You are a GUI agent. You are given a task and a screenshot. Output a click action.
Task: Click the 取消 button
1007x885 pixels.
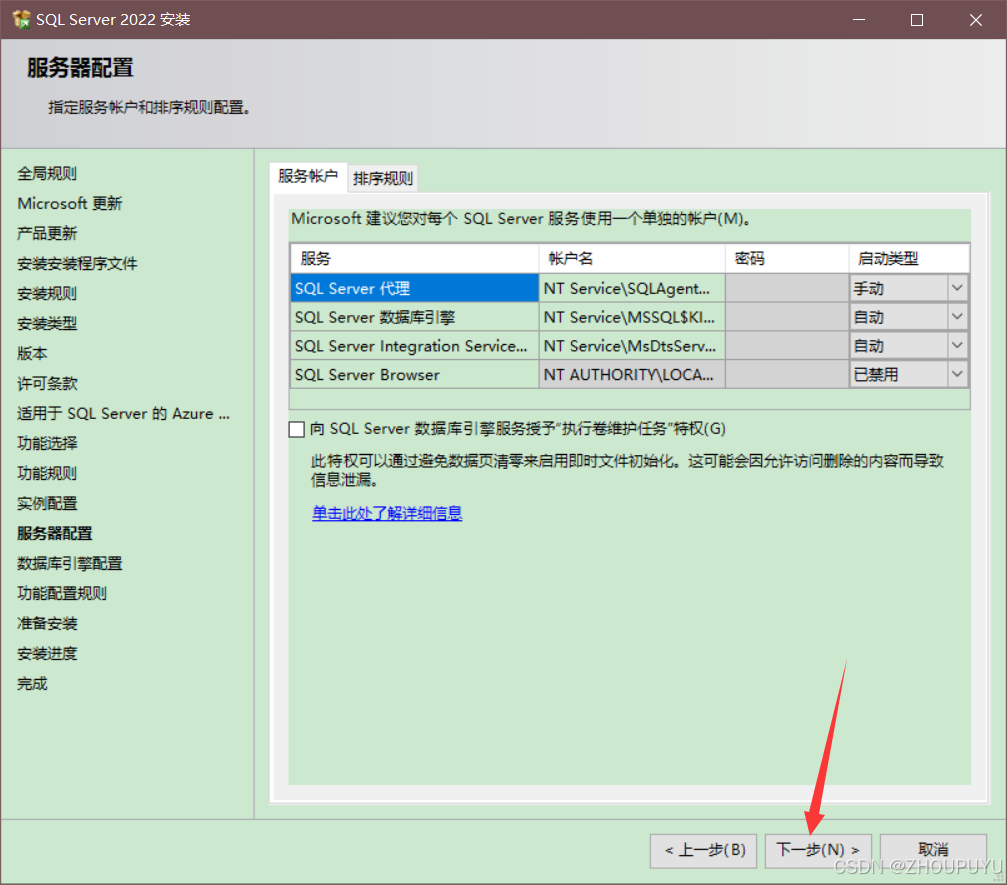(931, 851)
